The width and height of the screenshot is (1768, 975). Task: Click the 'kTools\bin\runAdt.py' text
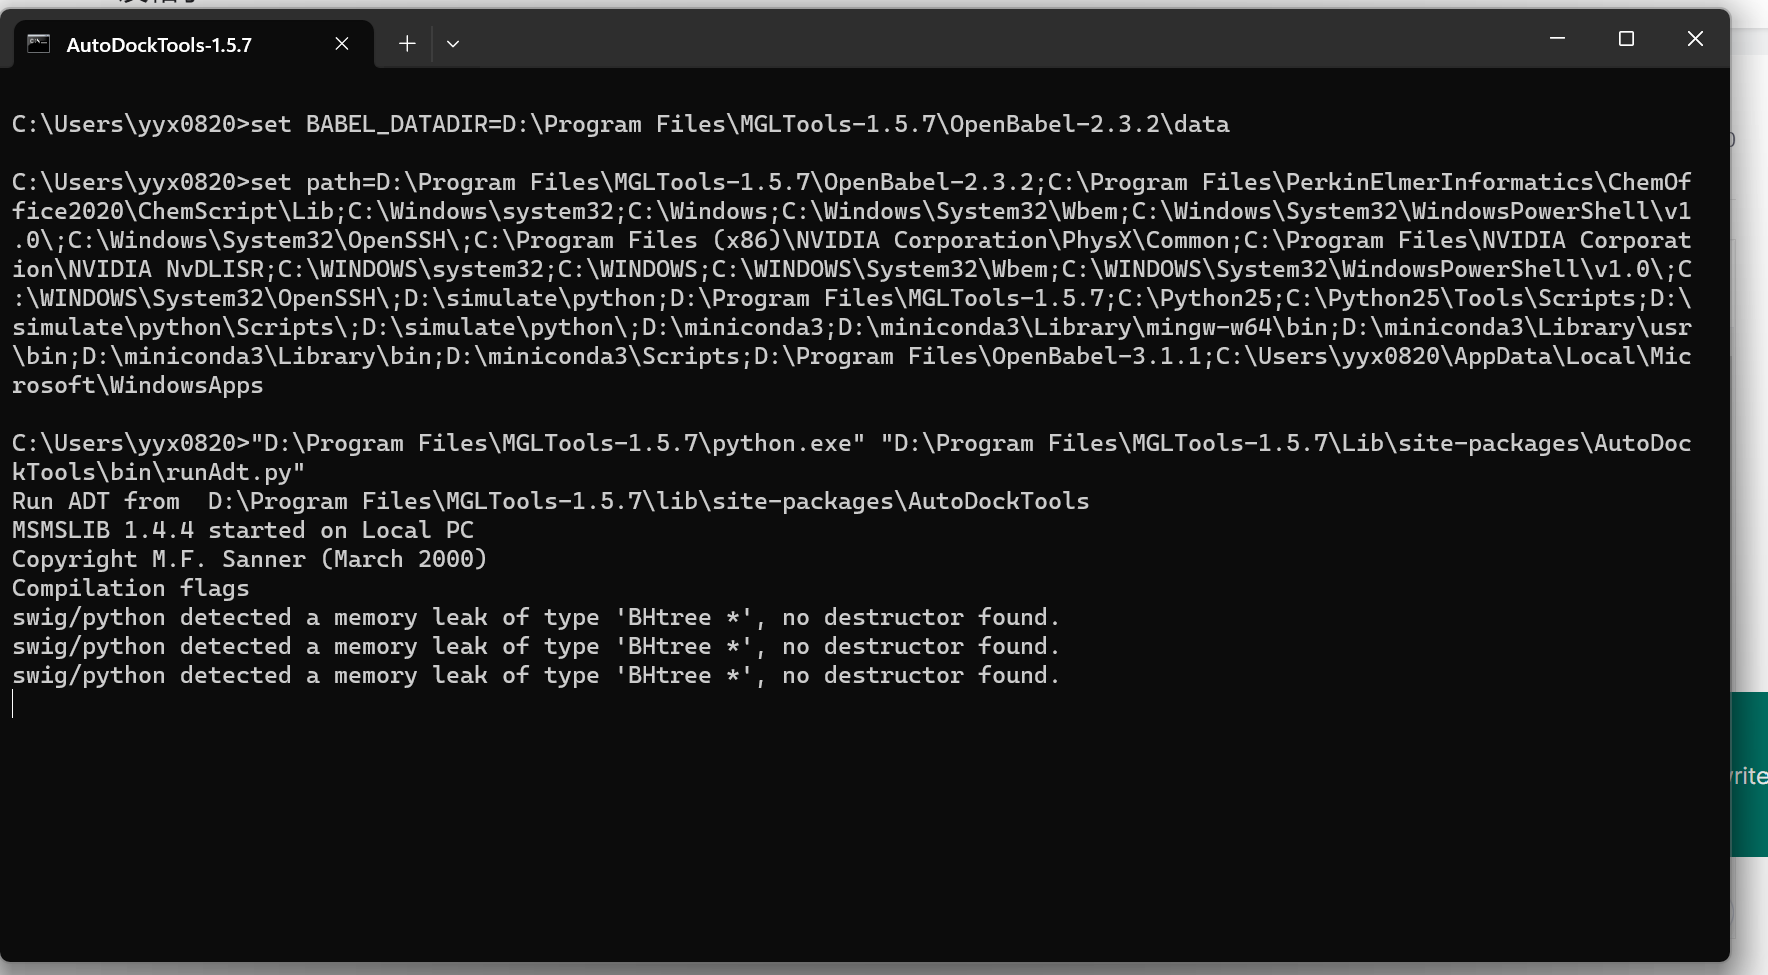(x=158, y=472)
